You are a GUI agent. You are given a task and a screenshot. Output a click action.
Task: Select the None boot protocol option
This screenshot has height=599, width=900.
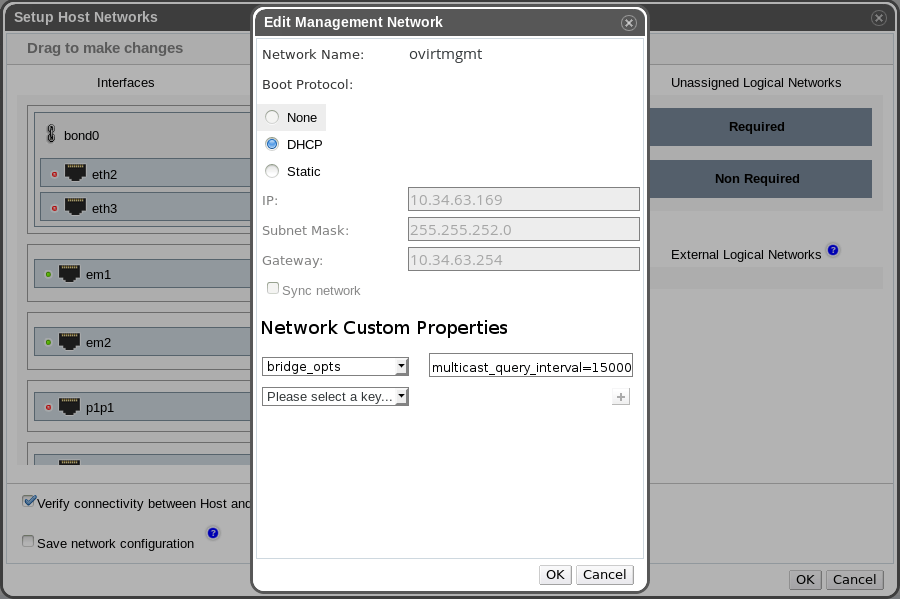tap(272, 117)
